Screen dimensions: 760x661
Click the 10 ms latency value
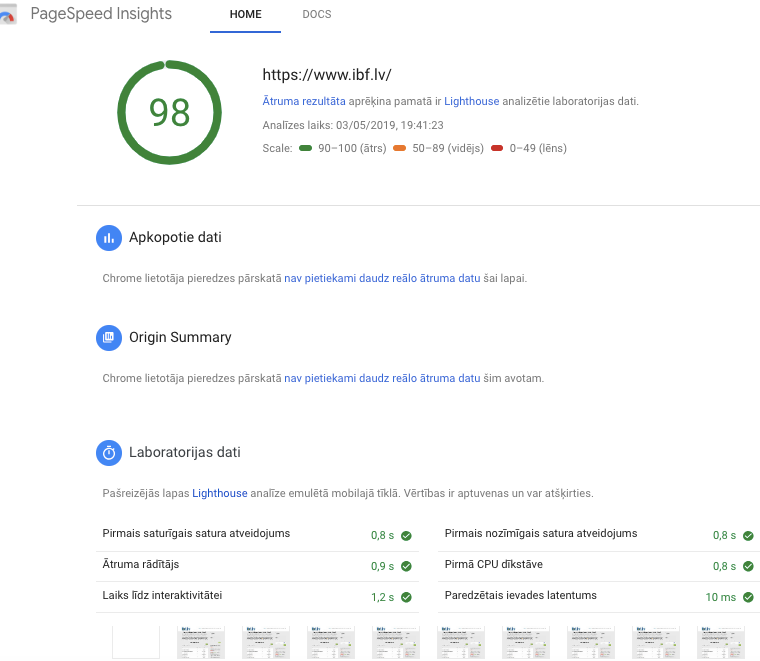click(x=720, y=597)
